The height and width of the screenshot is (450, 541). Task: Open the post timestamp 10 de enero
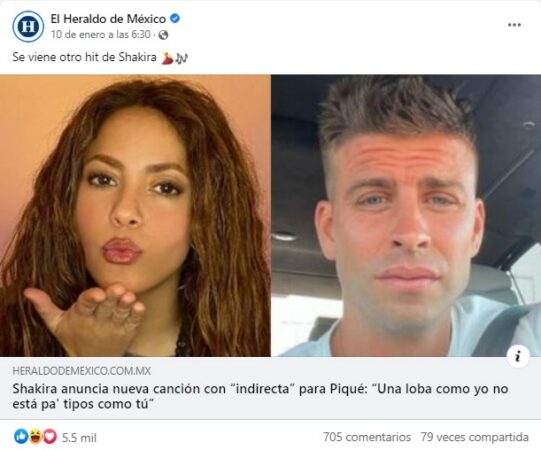(x=100, y=35)
